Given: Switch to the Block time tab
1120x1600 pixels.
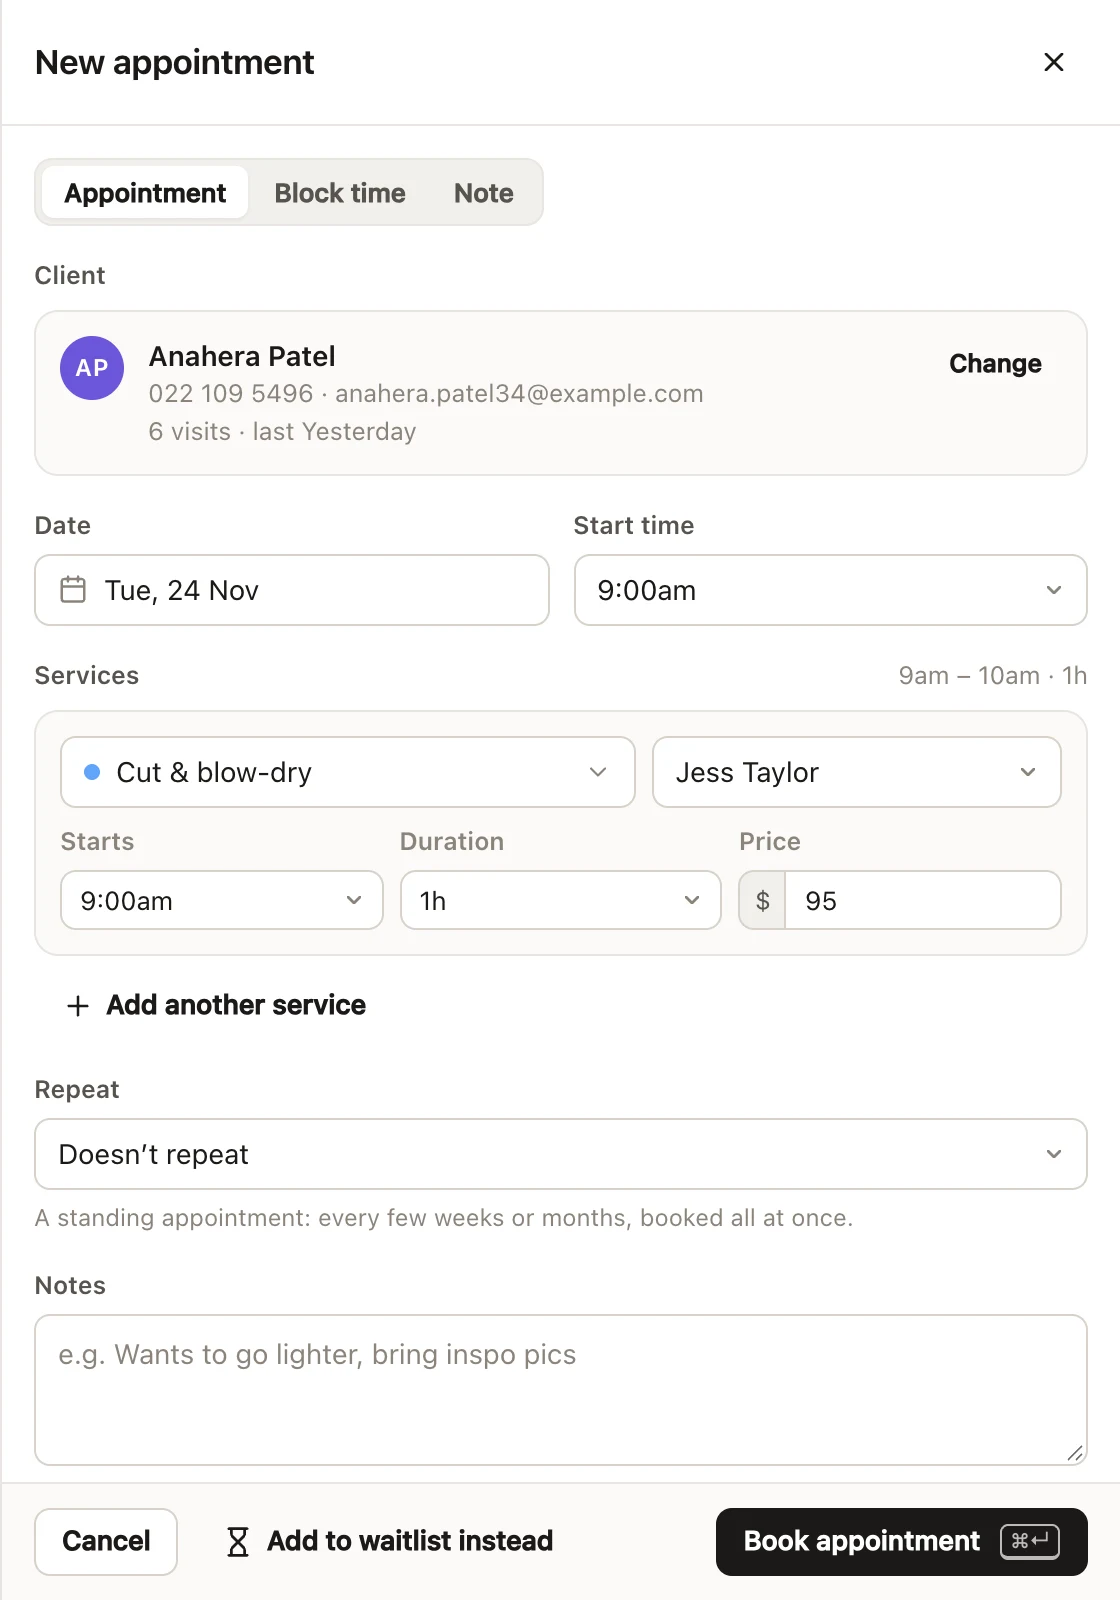Looking at the screenshot, I should tap(340, 192).
